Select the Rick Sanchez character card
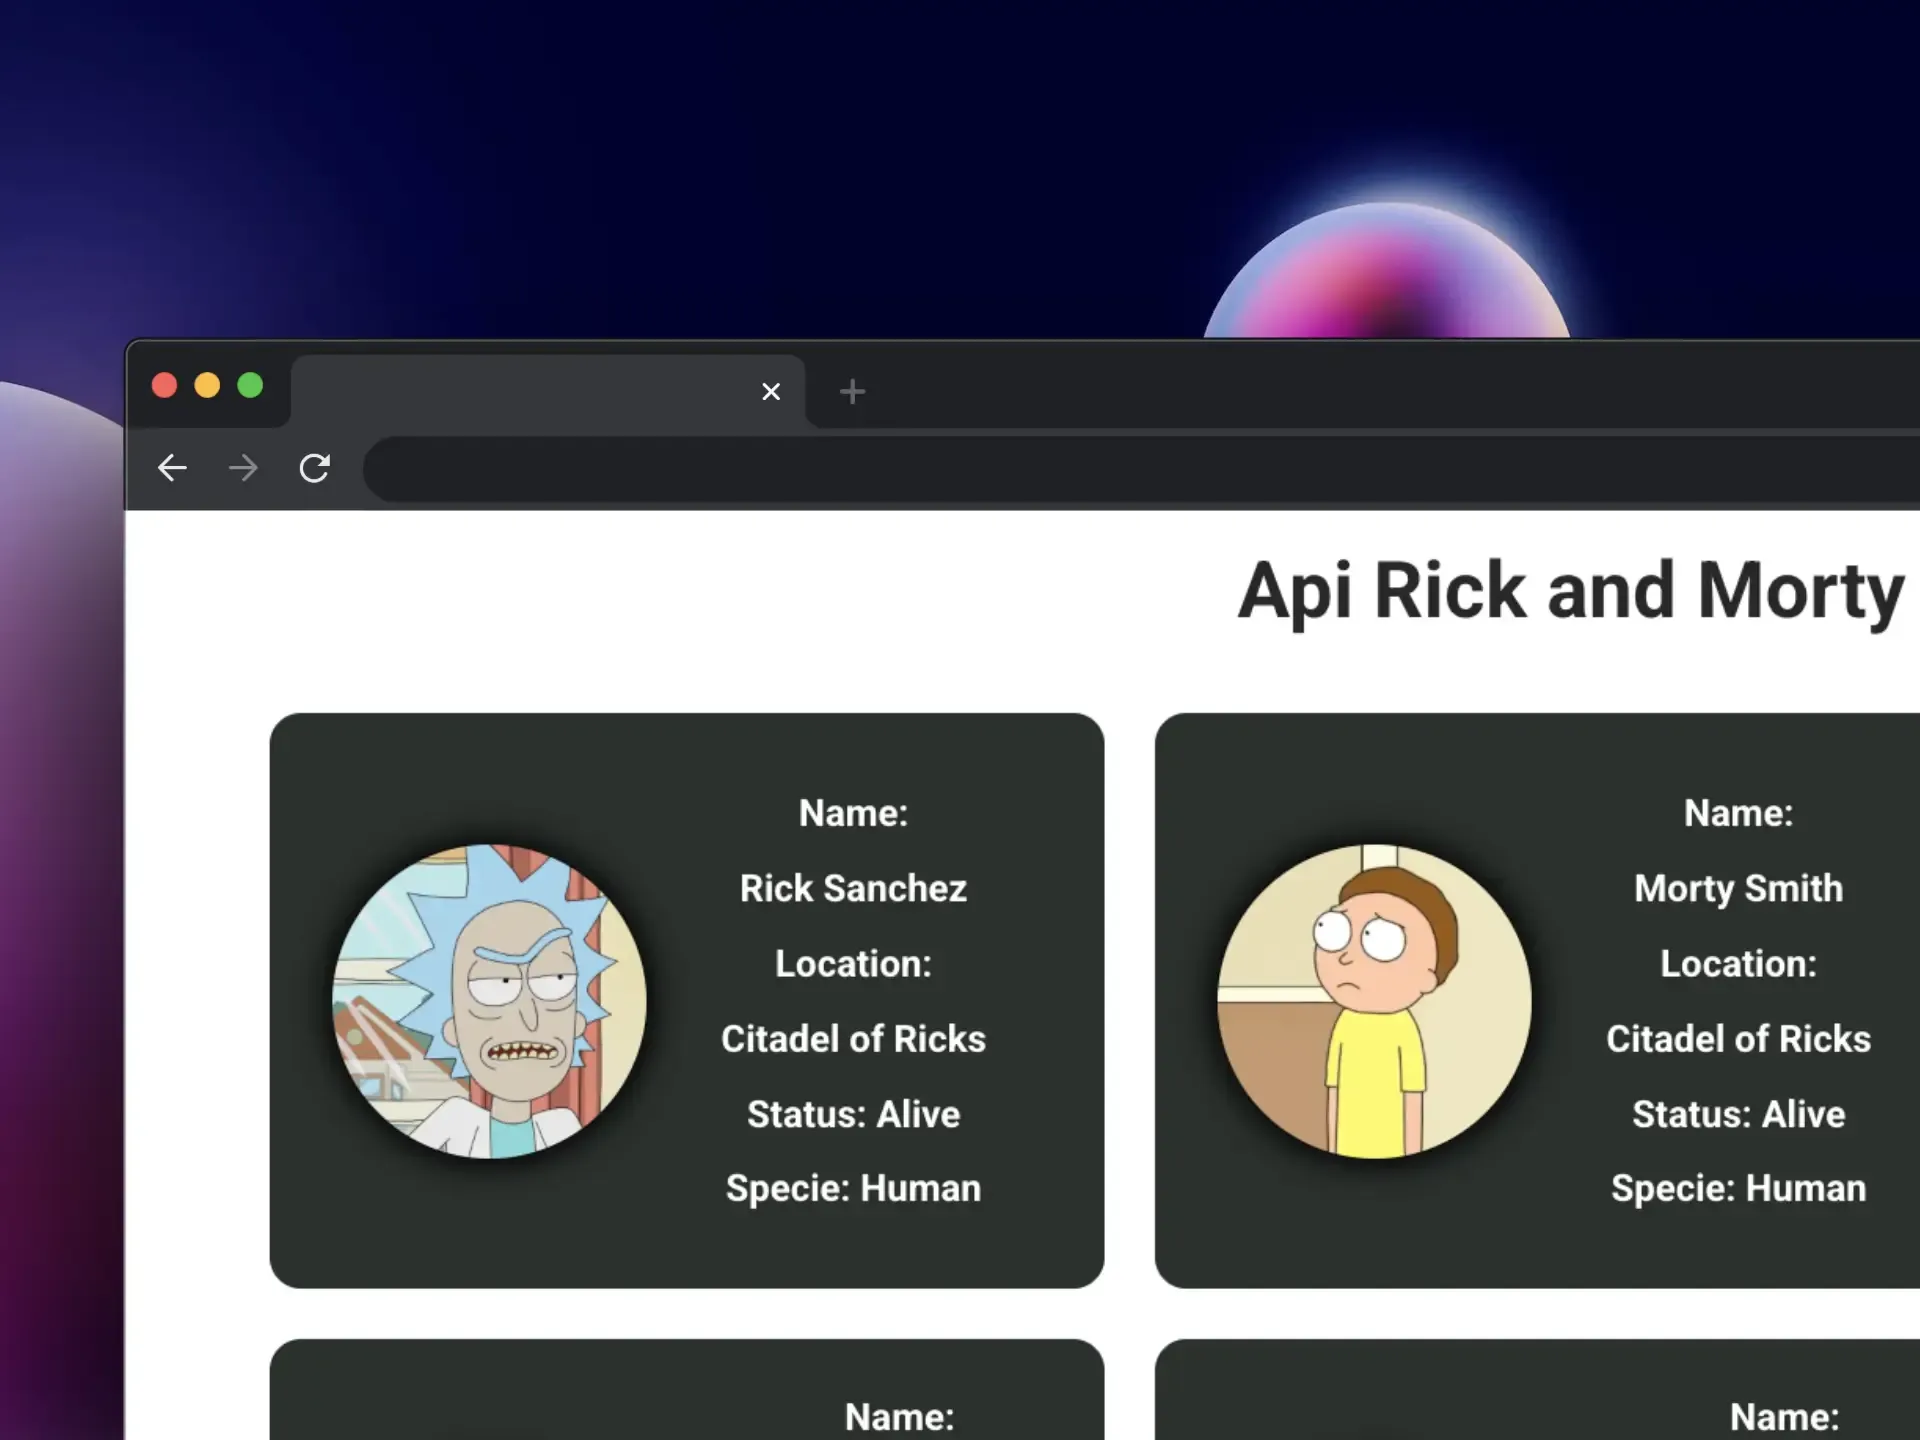 click(686, 1000)
